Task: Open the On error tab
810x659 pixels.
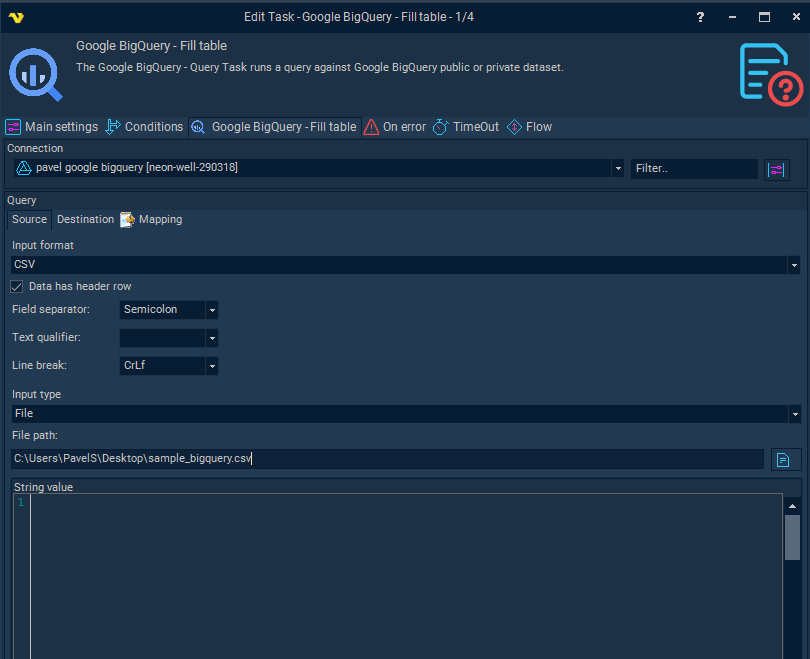Action: tap(395, 127)
